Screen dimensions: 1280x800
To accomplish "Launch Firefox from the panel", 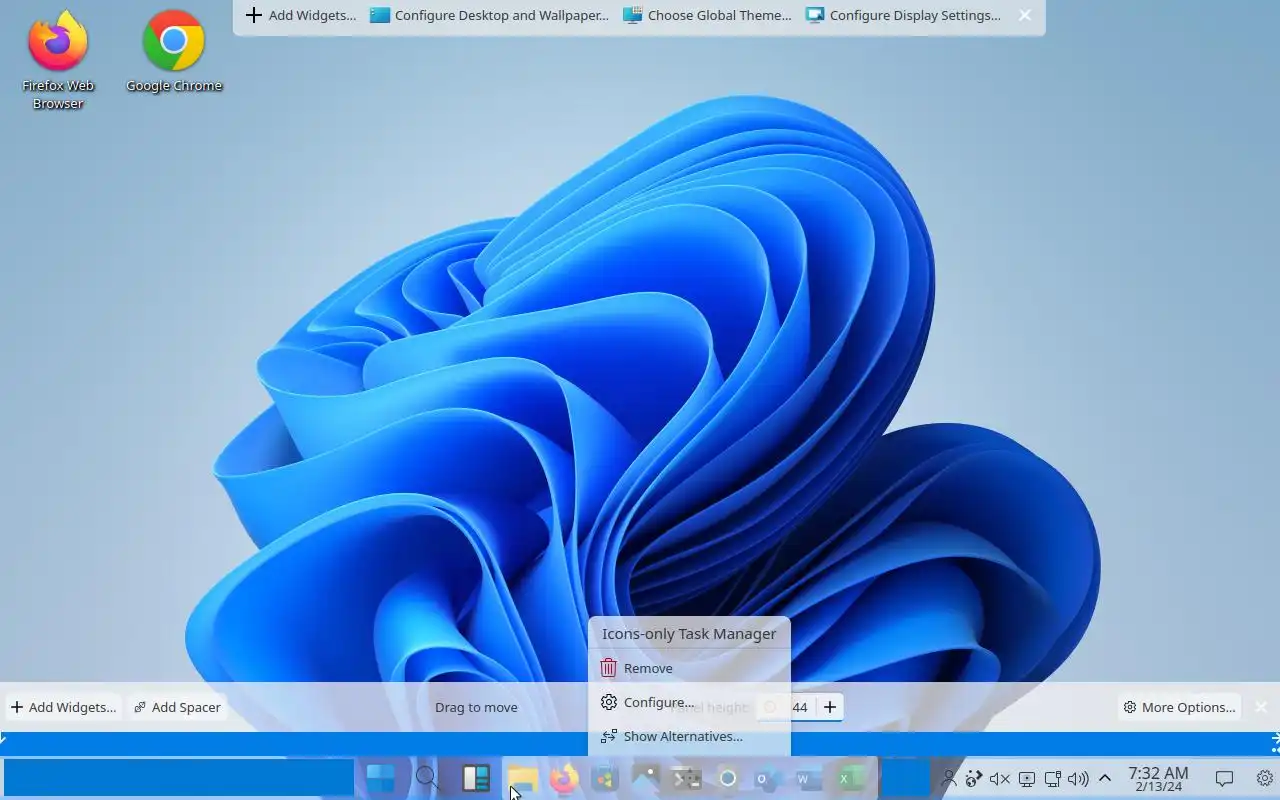I will pyautogui.click(x=564, y=778).
